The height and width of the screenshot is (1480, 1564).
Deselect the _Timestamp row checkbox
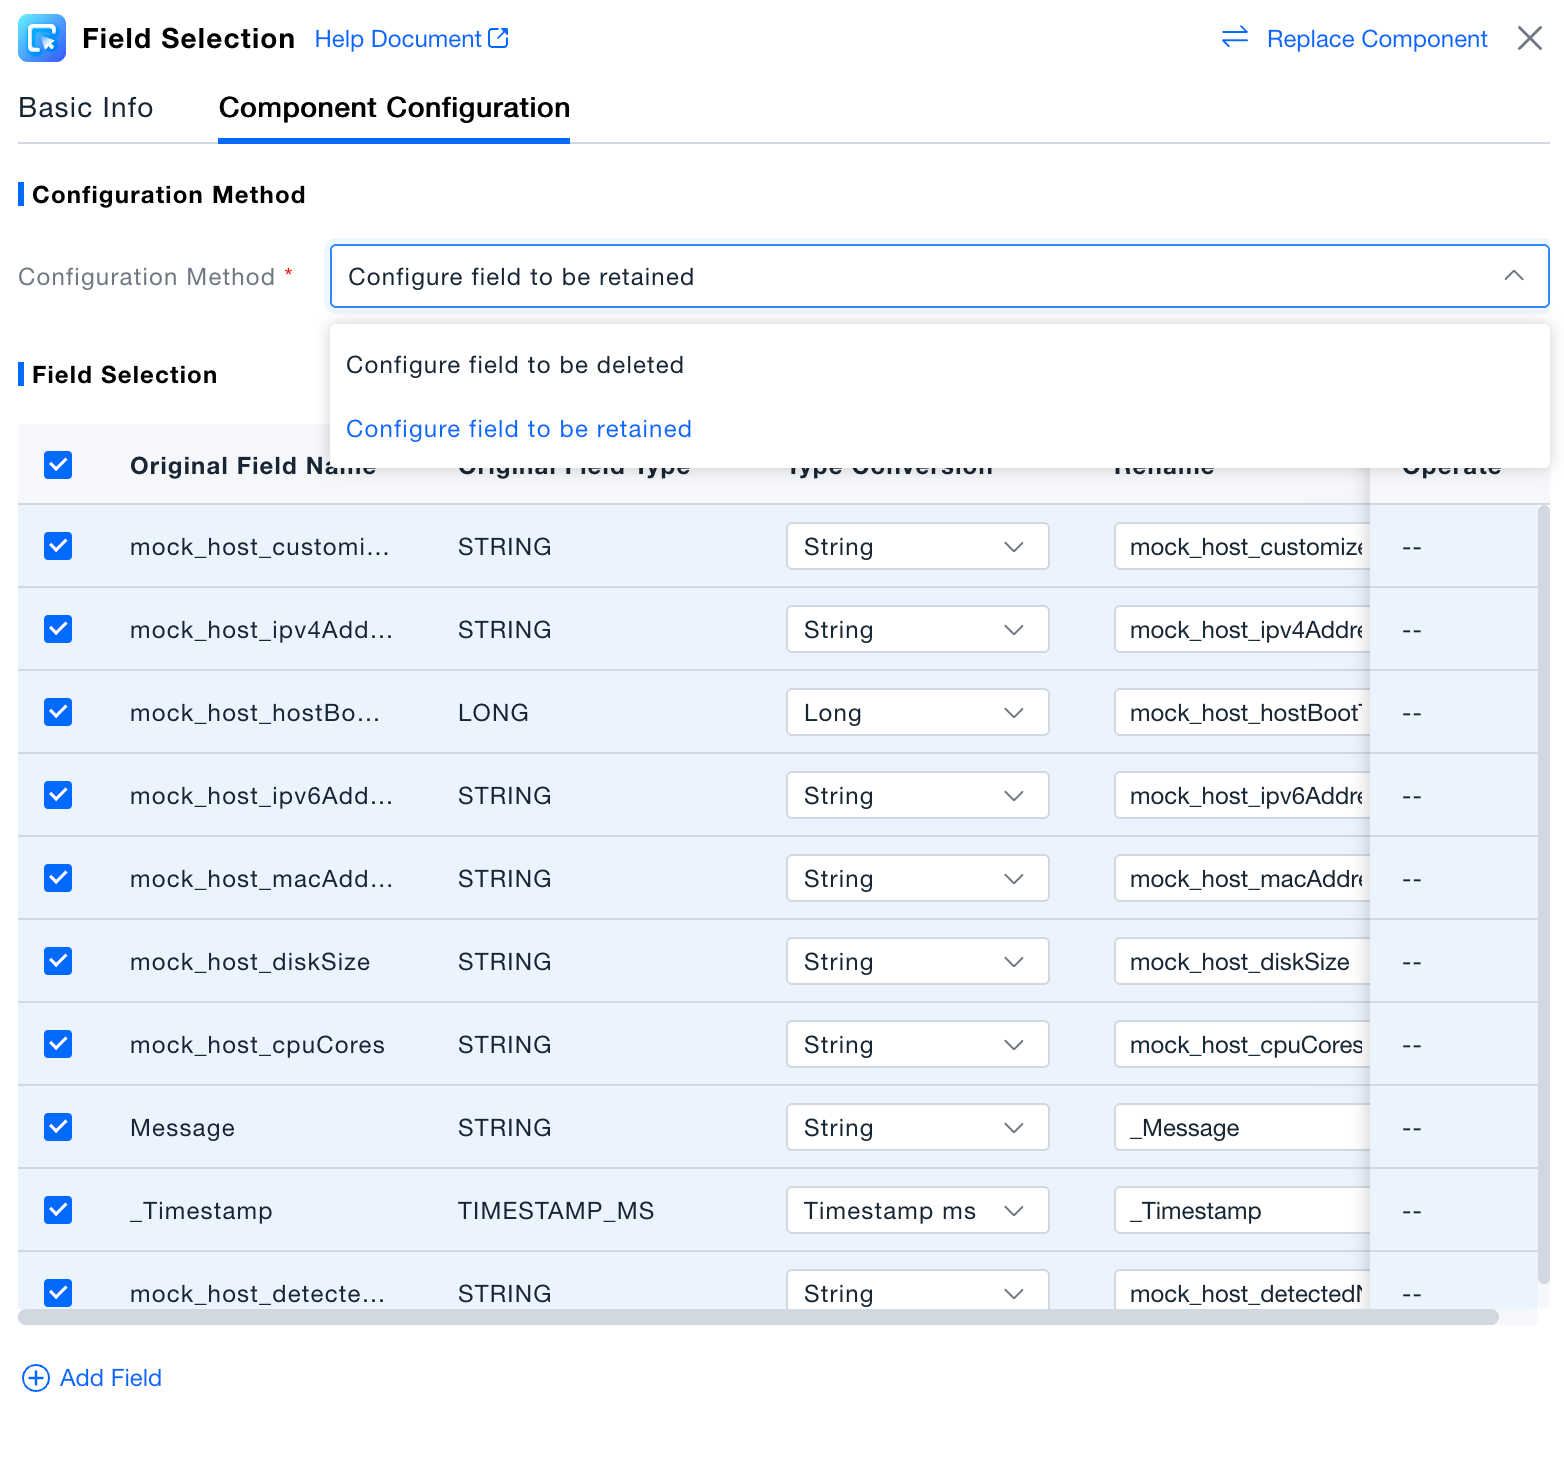[x=58, y=1210]
